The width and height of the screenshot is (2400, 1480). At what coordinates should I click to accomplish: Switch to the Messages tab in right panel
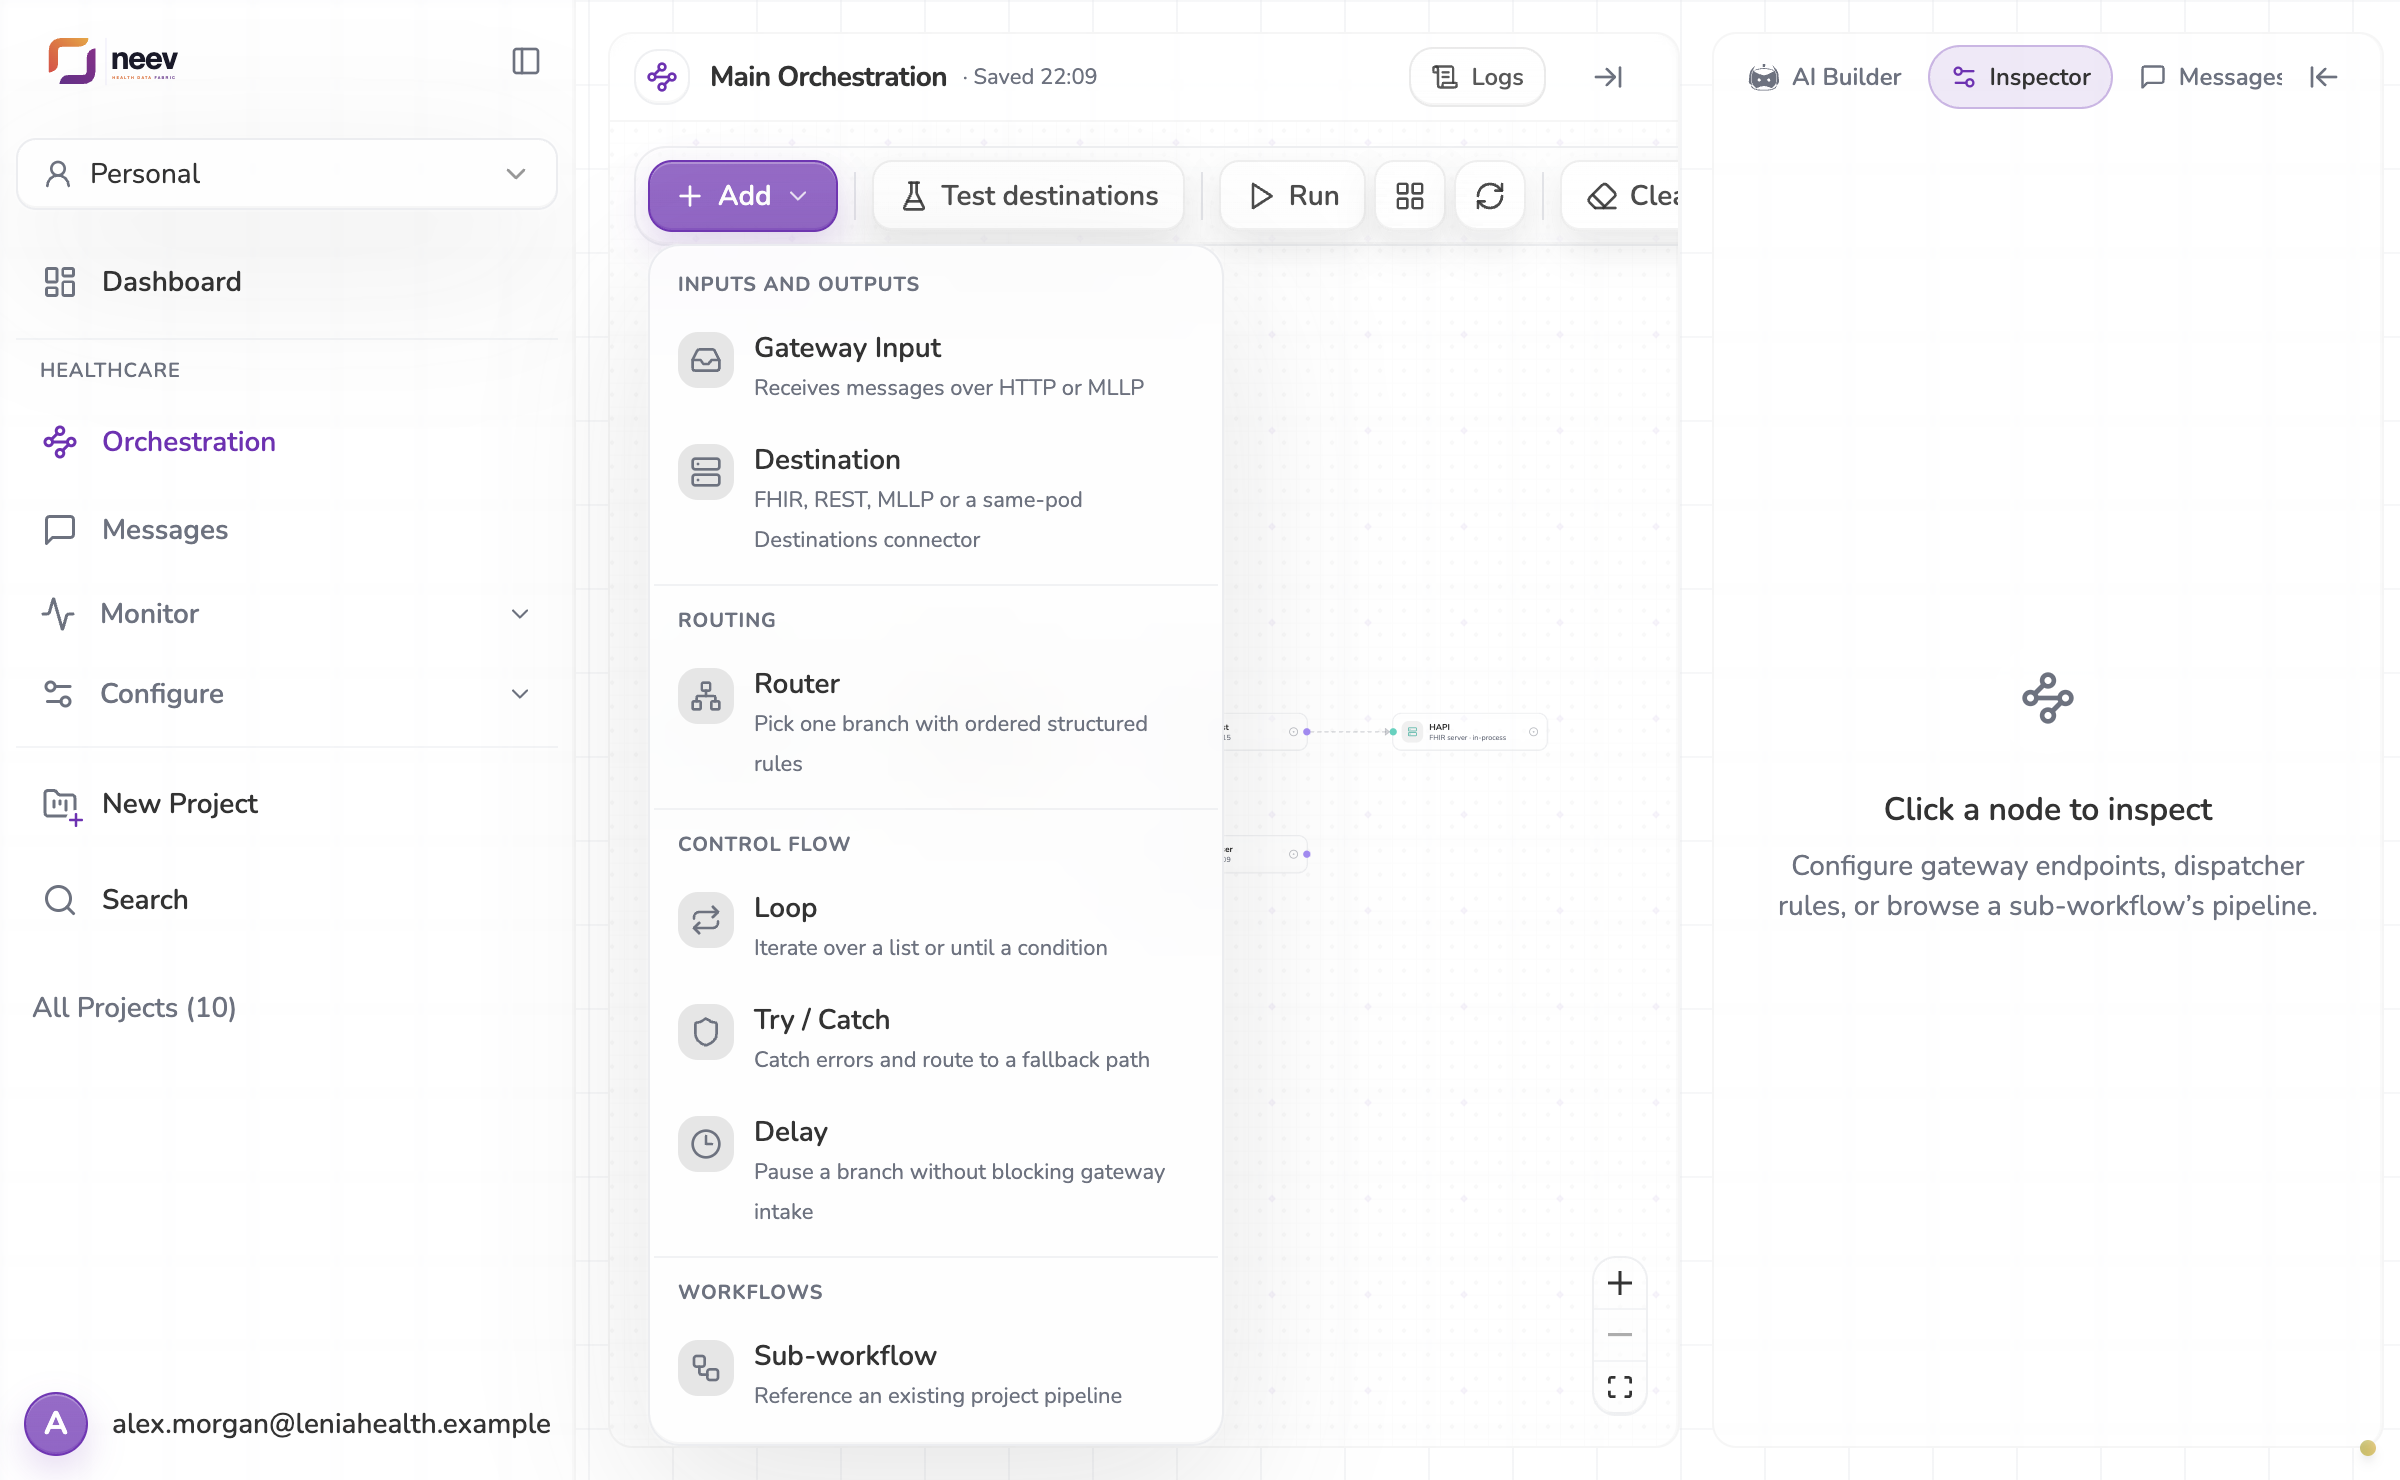click(x=2211, y=77)
